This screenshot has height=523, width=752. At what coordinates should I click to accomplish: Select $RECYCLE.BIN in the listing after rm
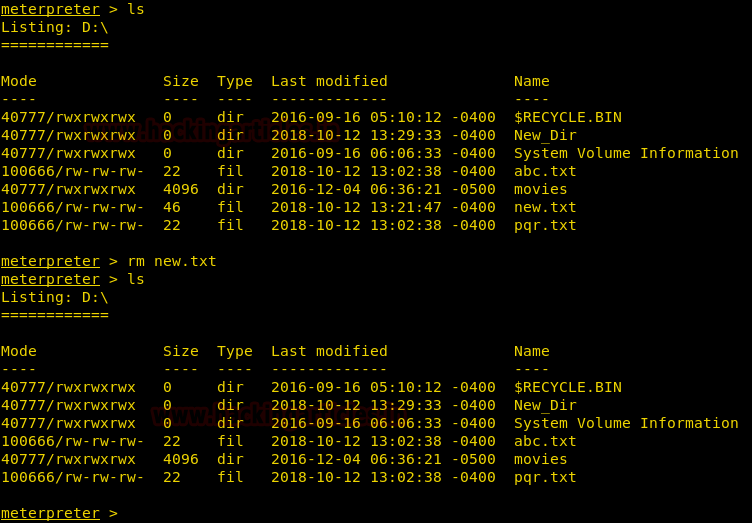(568, 387)
